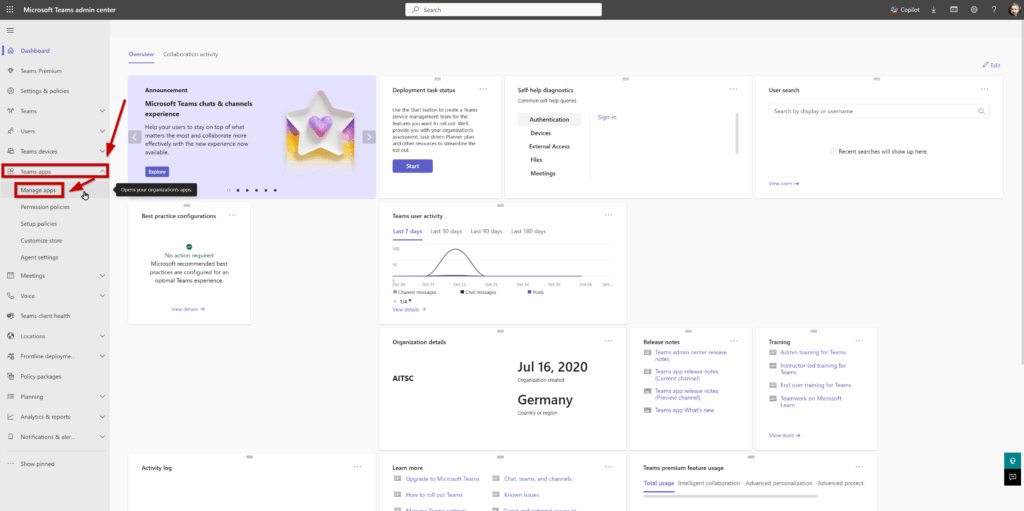
Task: Switch to the Collaboration activity tab
Action: click(x=190, y=54)
